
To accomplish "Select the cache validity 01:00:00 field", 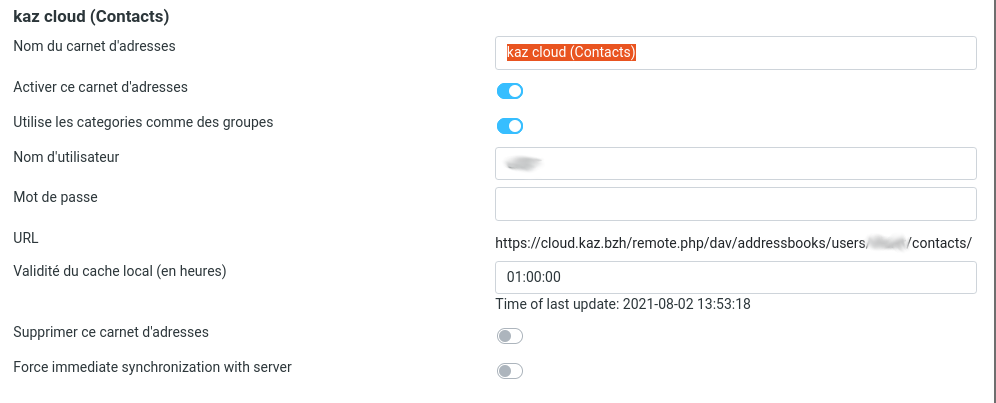I will pos(735,277).
